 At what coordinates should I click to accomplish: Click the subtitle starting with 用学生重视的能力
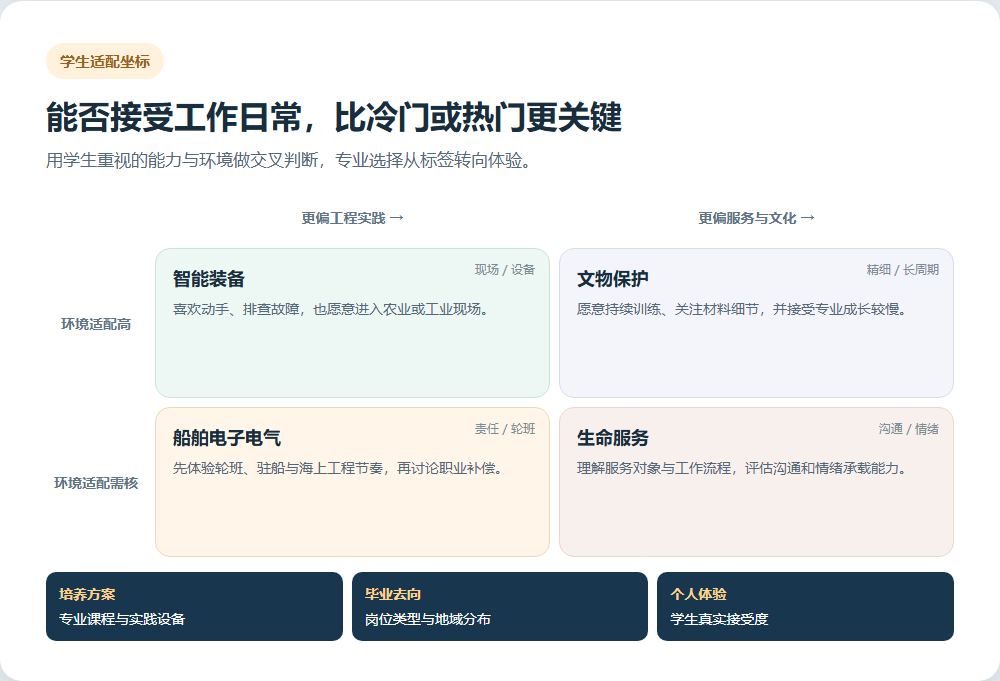[288, 160]
